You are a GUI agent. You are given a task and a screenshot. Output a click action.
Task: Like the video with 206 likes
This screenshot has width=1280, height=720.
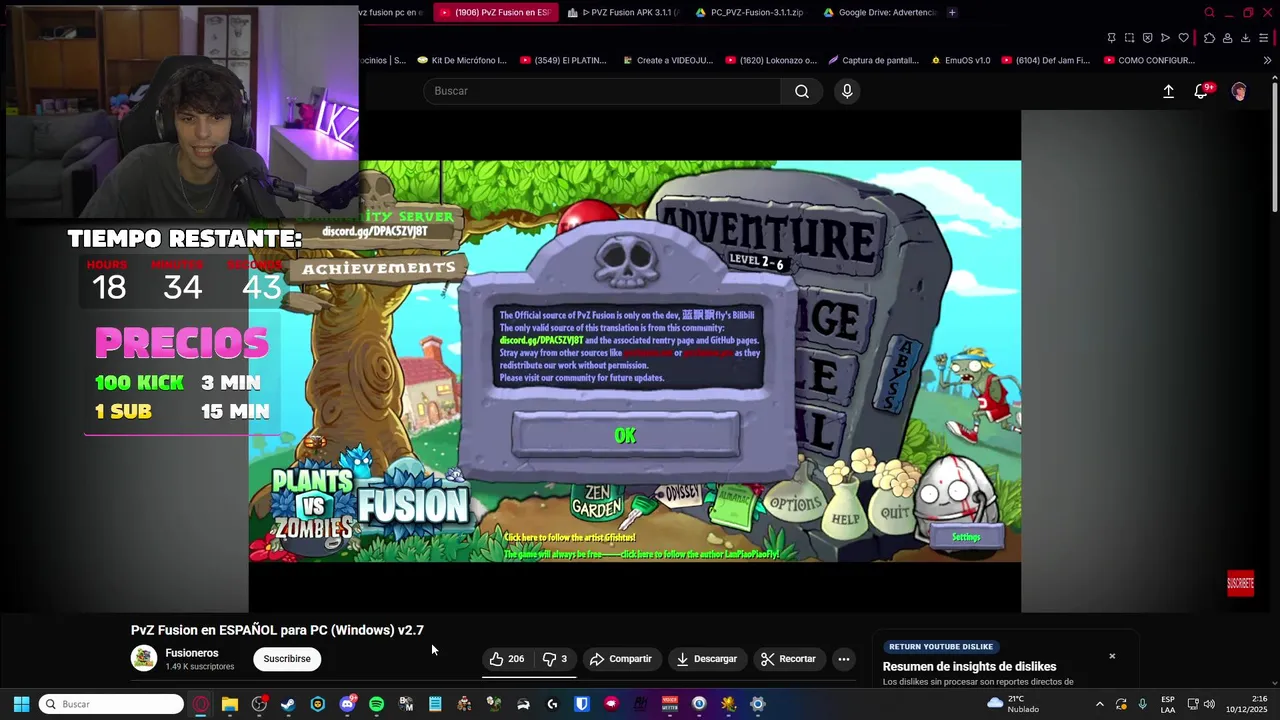[x=507, y=659]
